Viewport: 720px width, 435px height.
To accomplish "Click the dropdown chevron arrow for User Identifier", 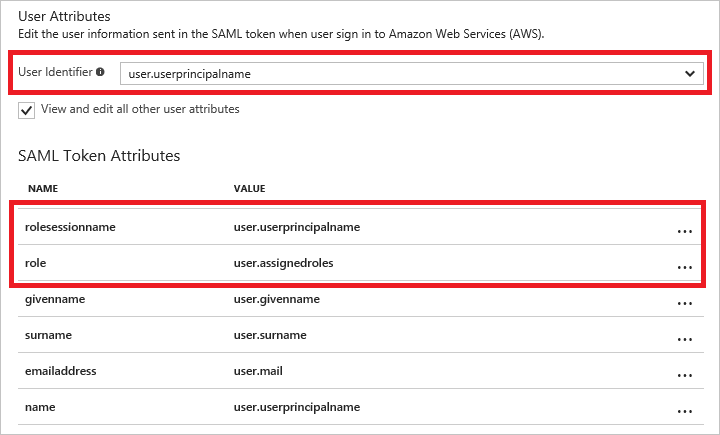I will point(689,74).
